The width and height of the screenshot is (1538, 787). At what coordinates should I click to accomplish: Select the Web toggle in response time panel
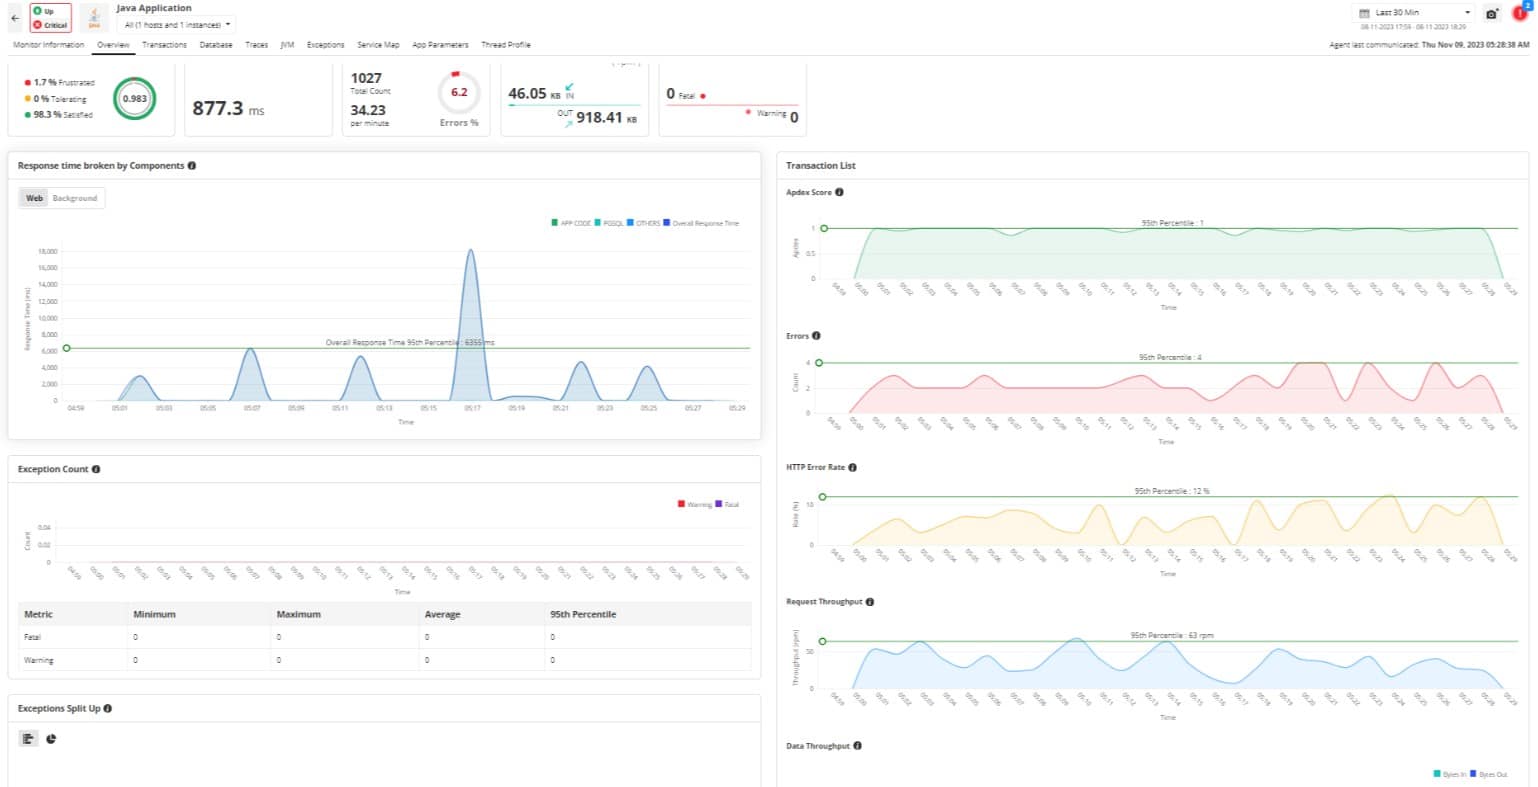pyautogui.click(x=34, y=198)
